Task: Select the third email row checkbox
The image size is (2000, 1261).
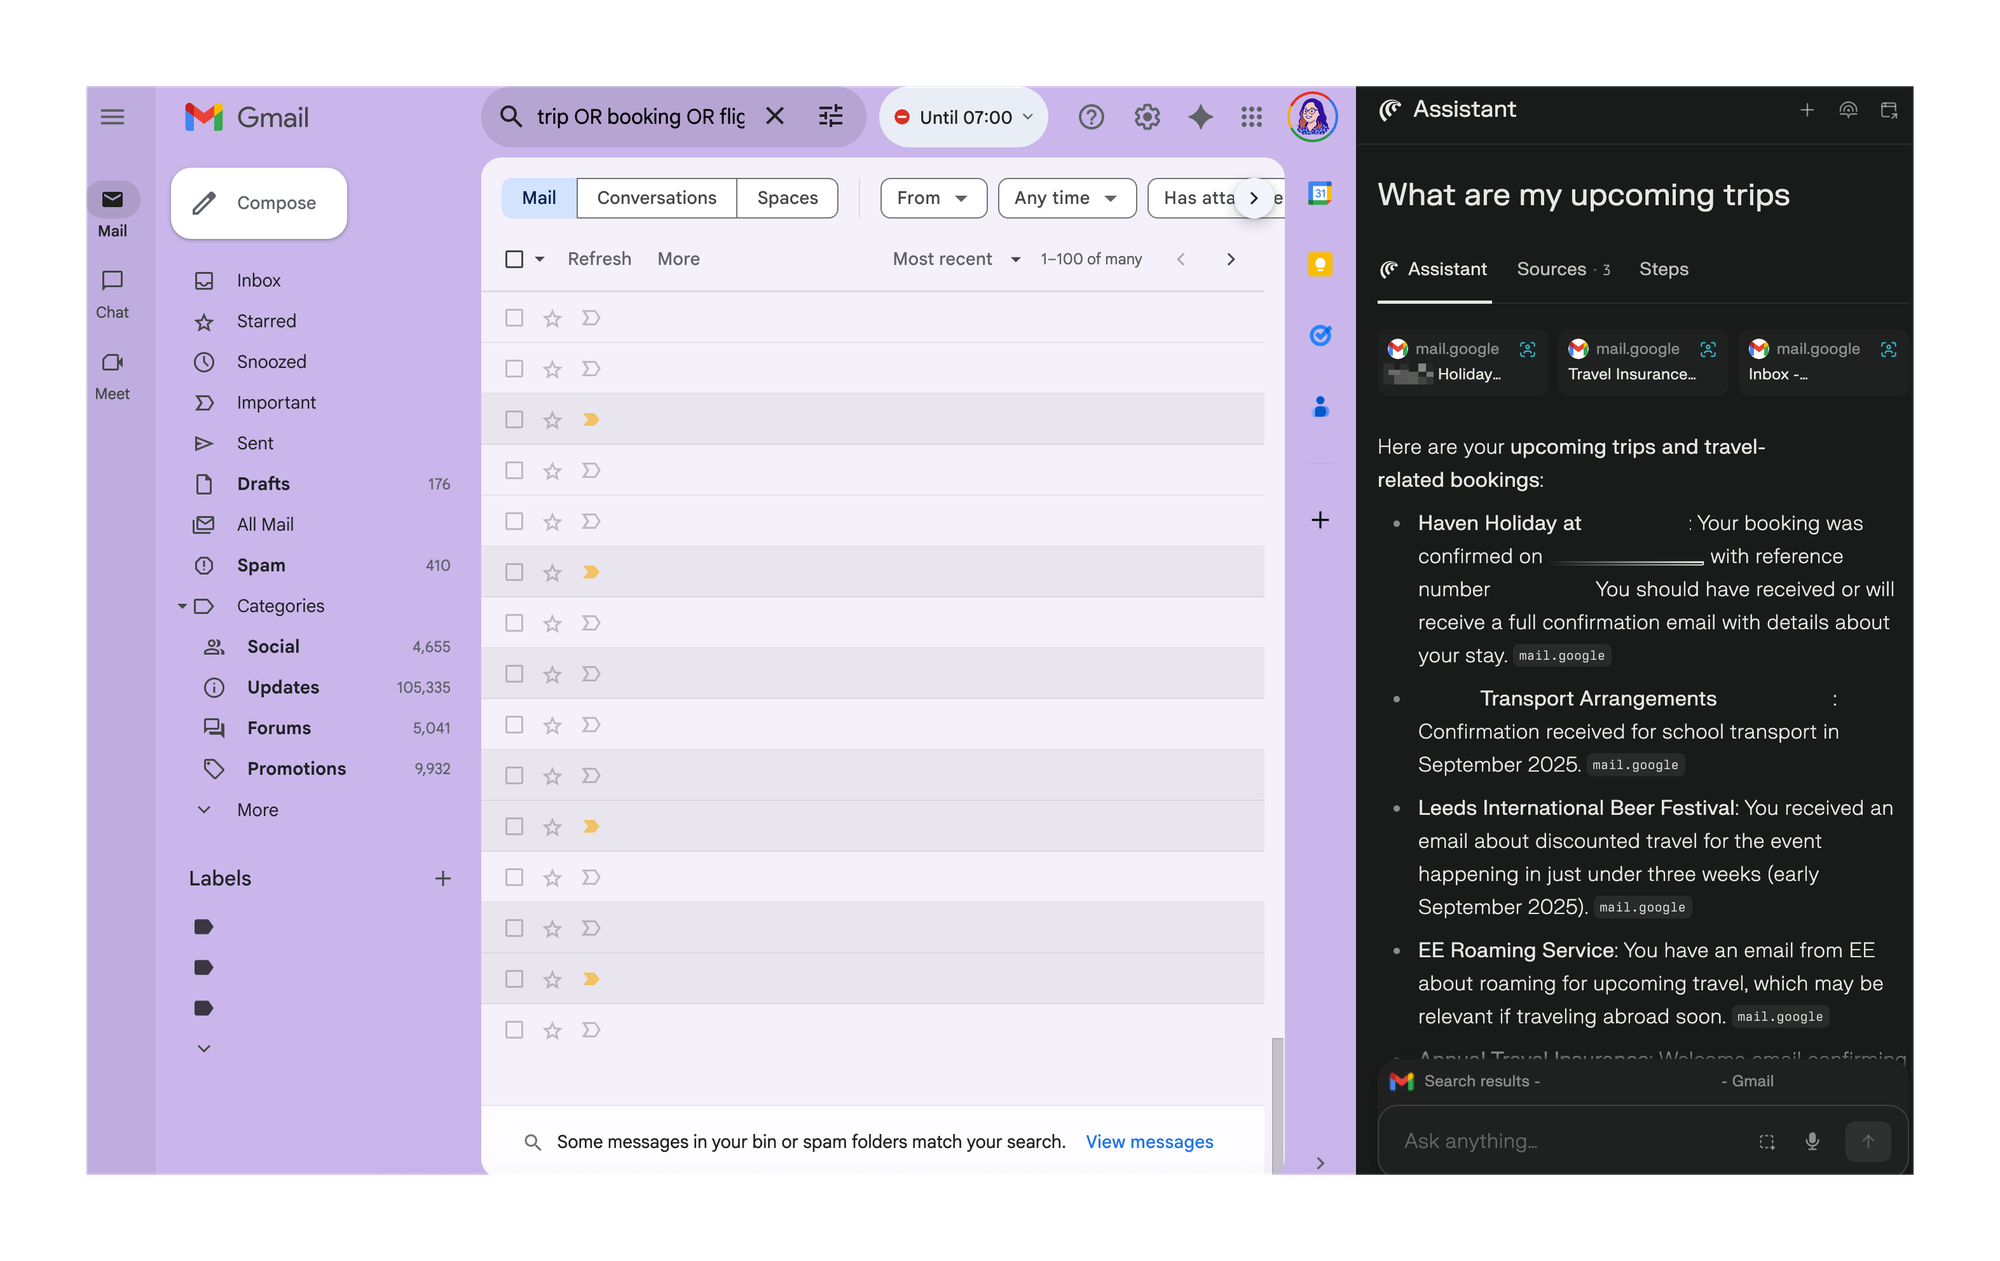Action: coord(514,420)
